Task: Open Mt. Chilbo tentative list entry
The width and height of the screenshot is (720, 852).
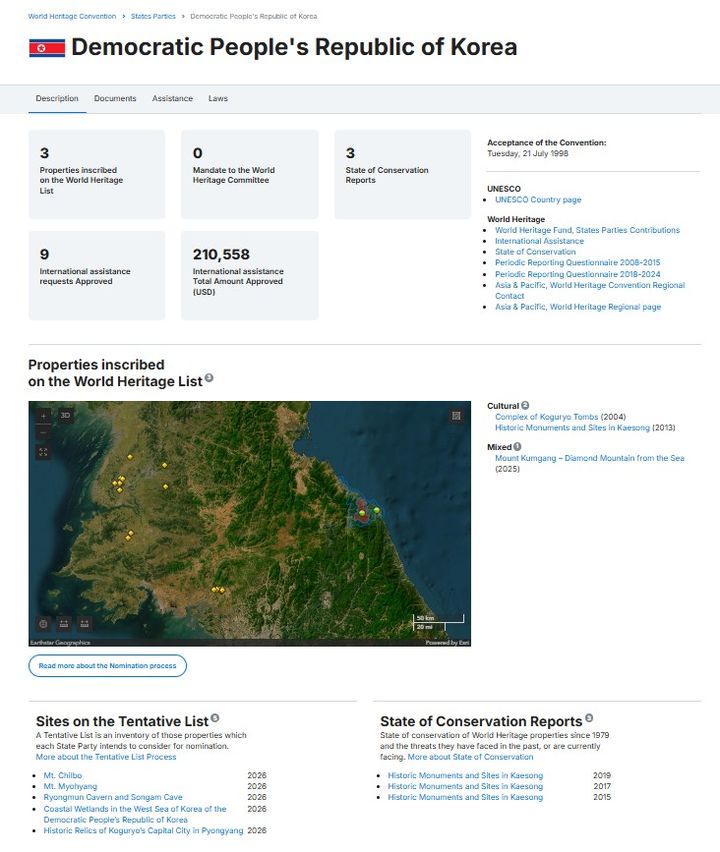Action: (62, 775)
